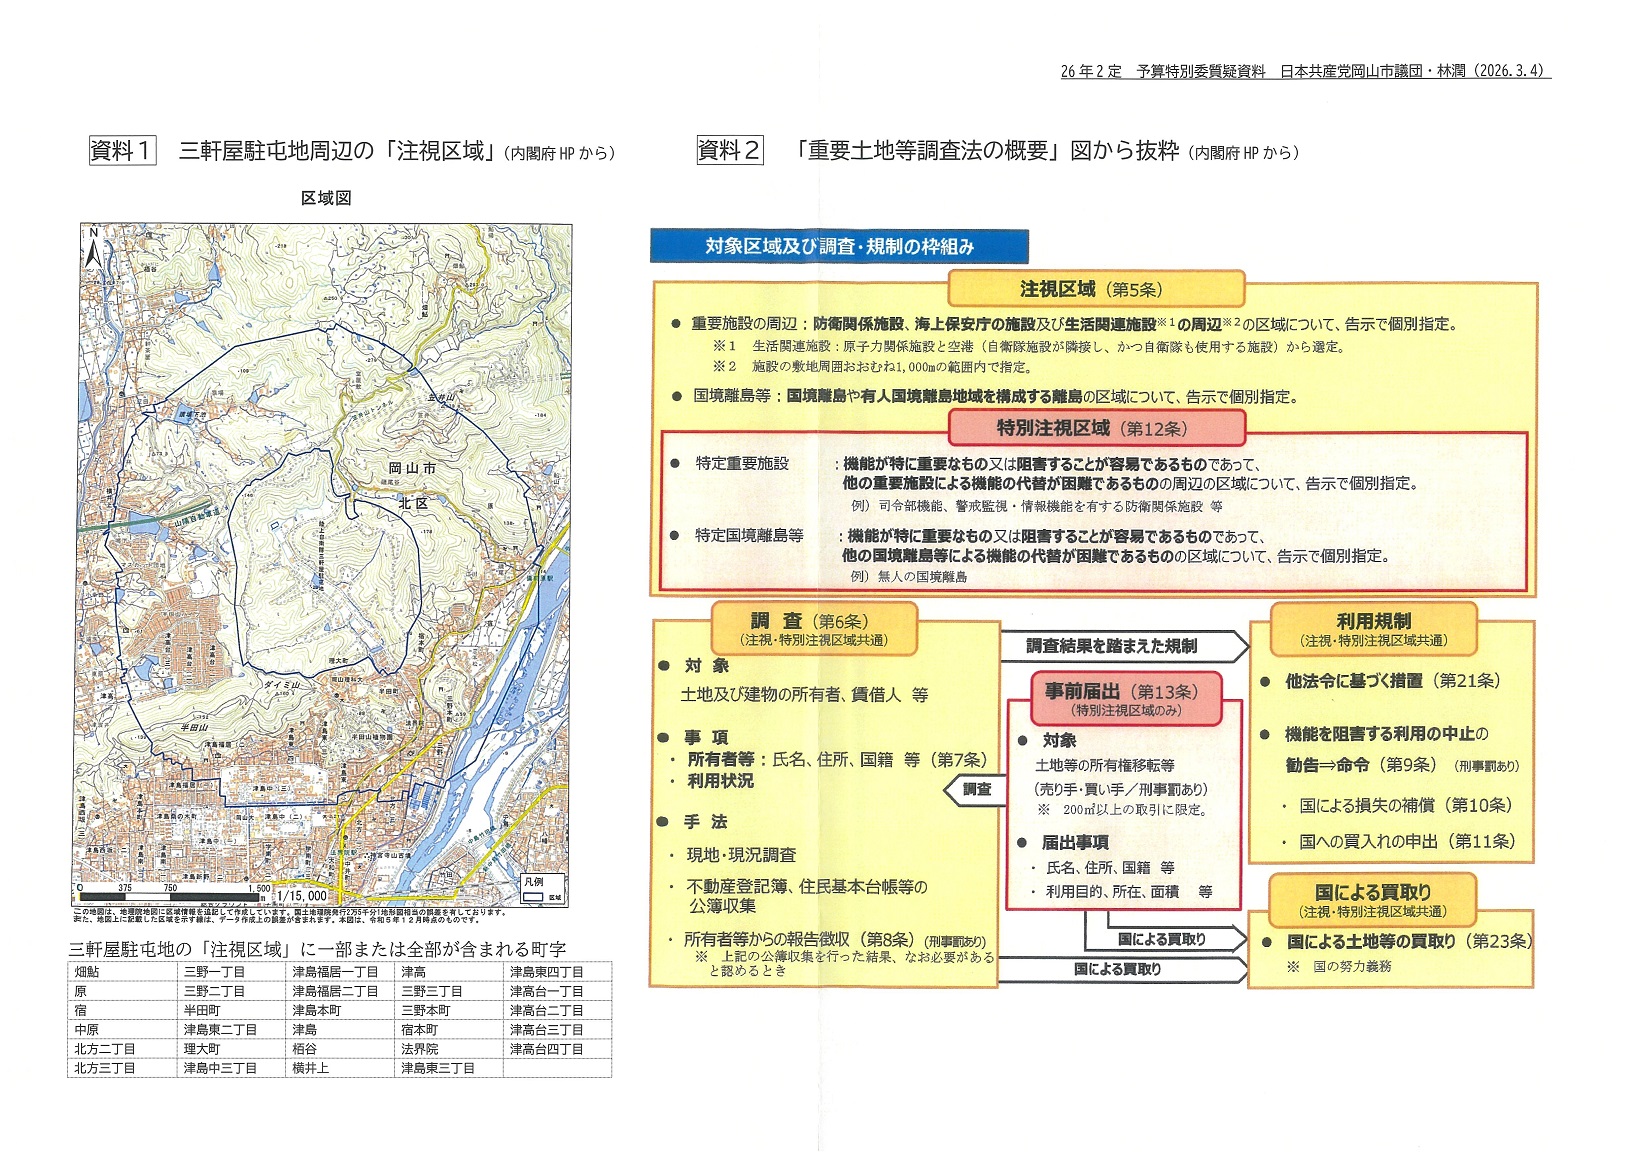The image size is (1639, 1159).
Task: Select the 注視区域（第5条） header box
Action: click(x=1095, y=289)
